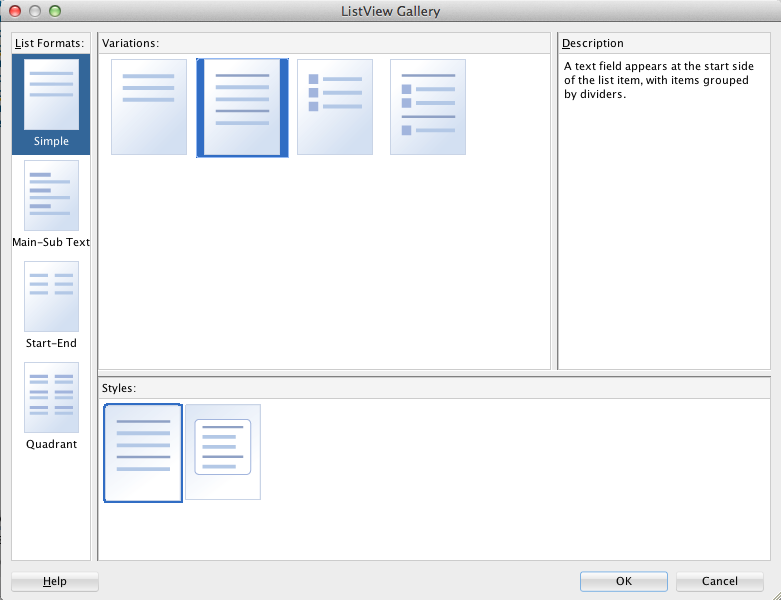The image size is (781, 600).
Task: Select the Simple list format icon
Action: (51, 95)
